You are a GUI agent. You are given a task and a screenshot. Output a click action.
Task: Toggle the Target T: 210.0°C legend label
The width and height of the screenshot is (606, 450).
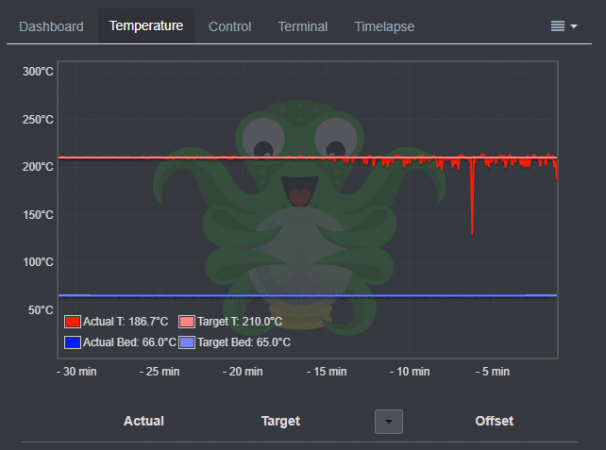coord(240,322)
